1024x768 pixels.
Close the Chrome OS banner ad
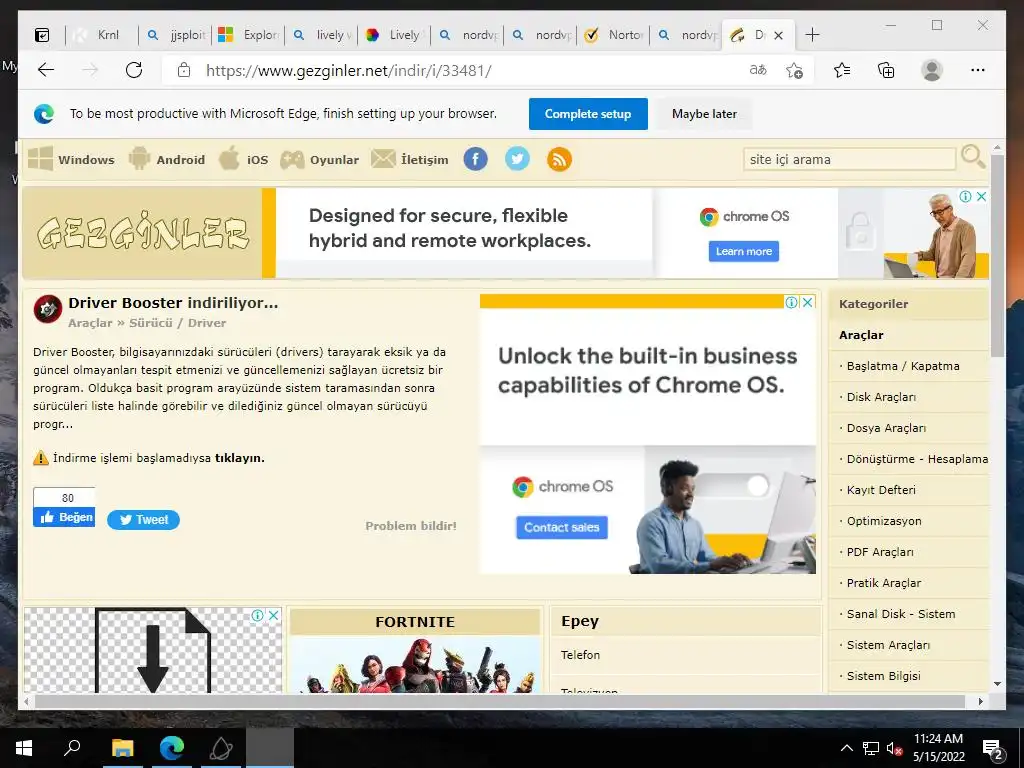(x=981, y=196)
